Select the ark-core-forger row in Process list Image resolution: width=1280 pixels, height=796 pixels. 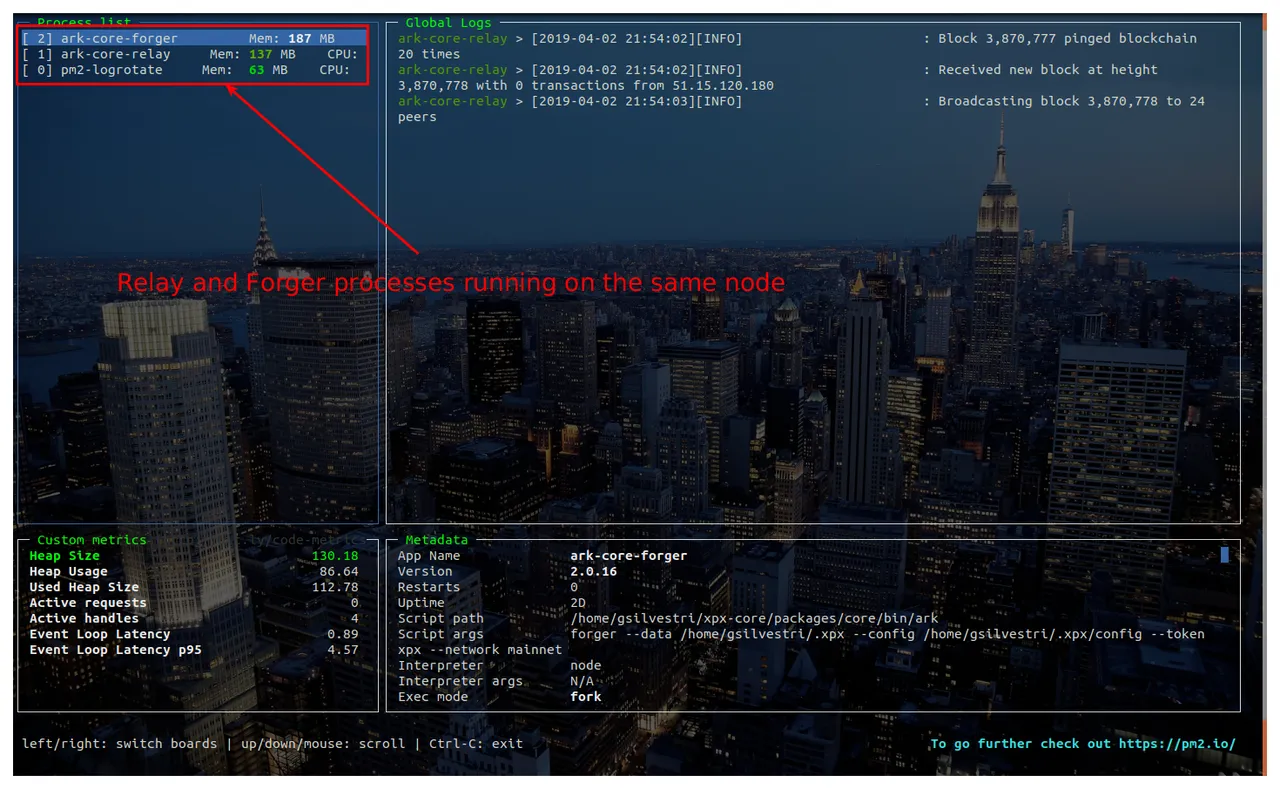click(x=194, y=39)
